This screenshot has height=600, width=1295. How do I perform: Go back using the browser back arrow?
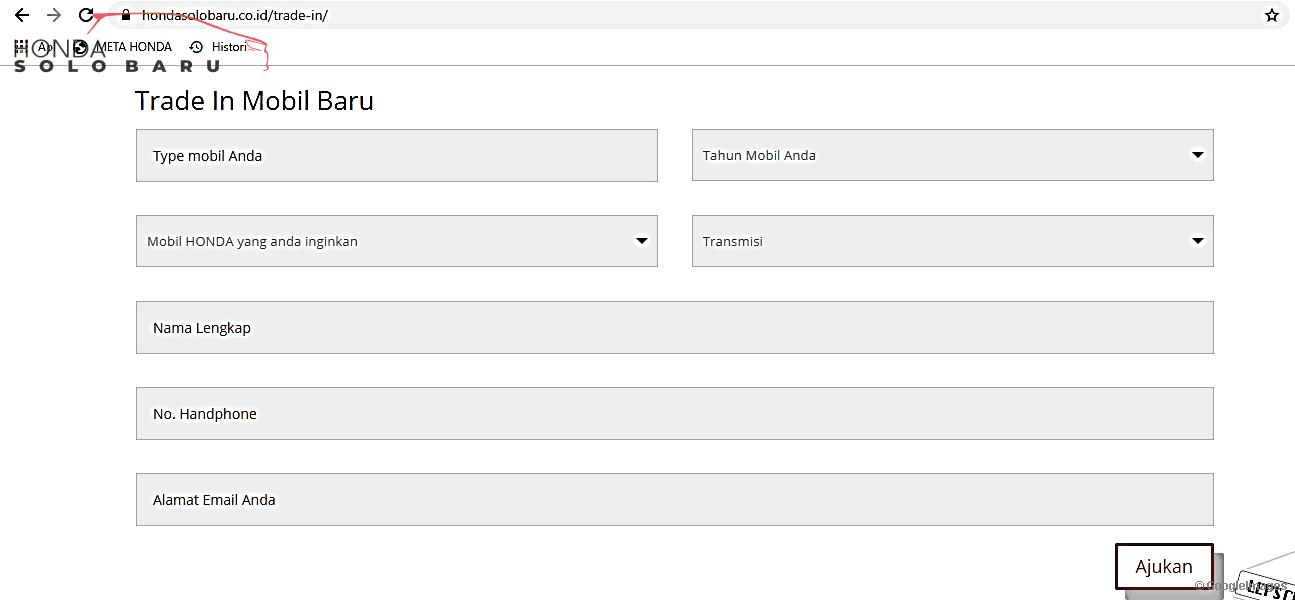[x=22, y=15]
